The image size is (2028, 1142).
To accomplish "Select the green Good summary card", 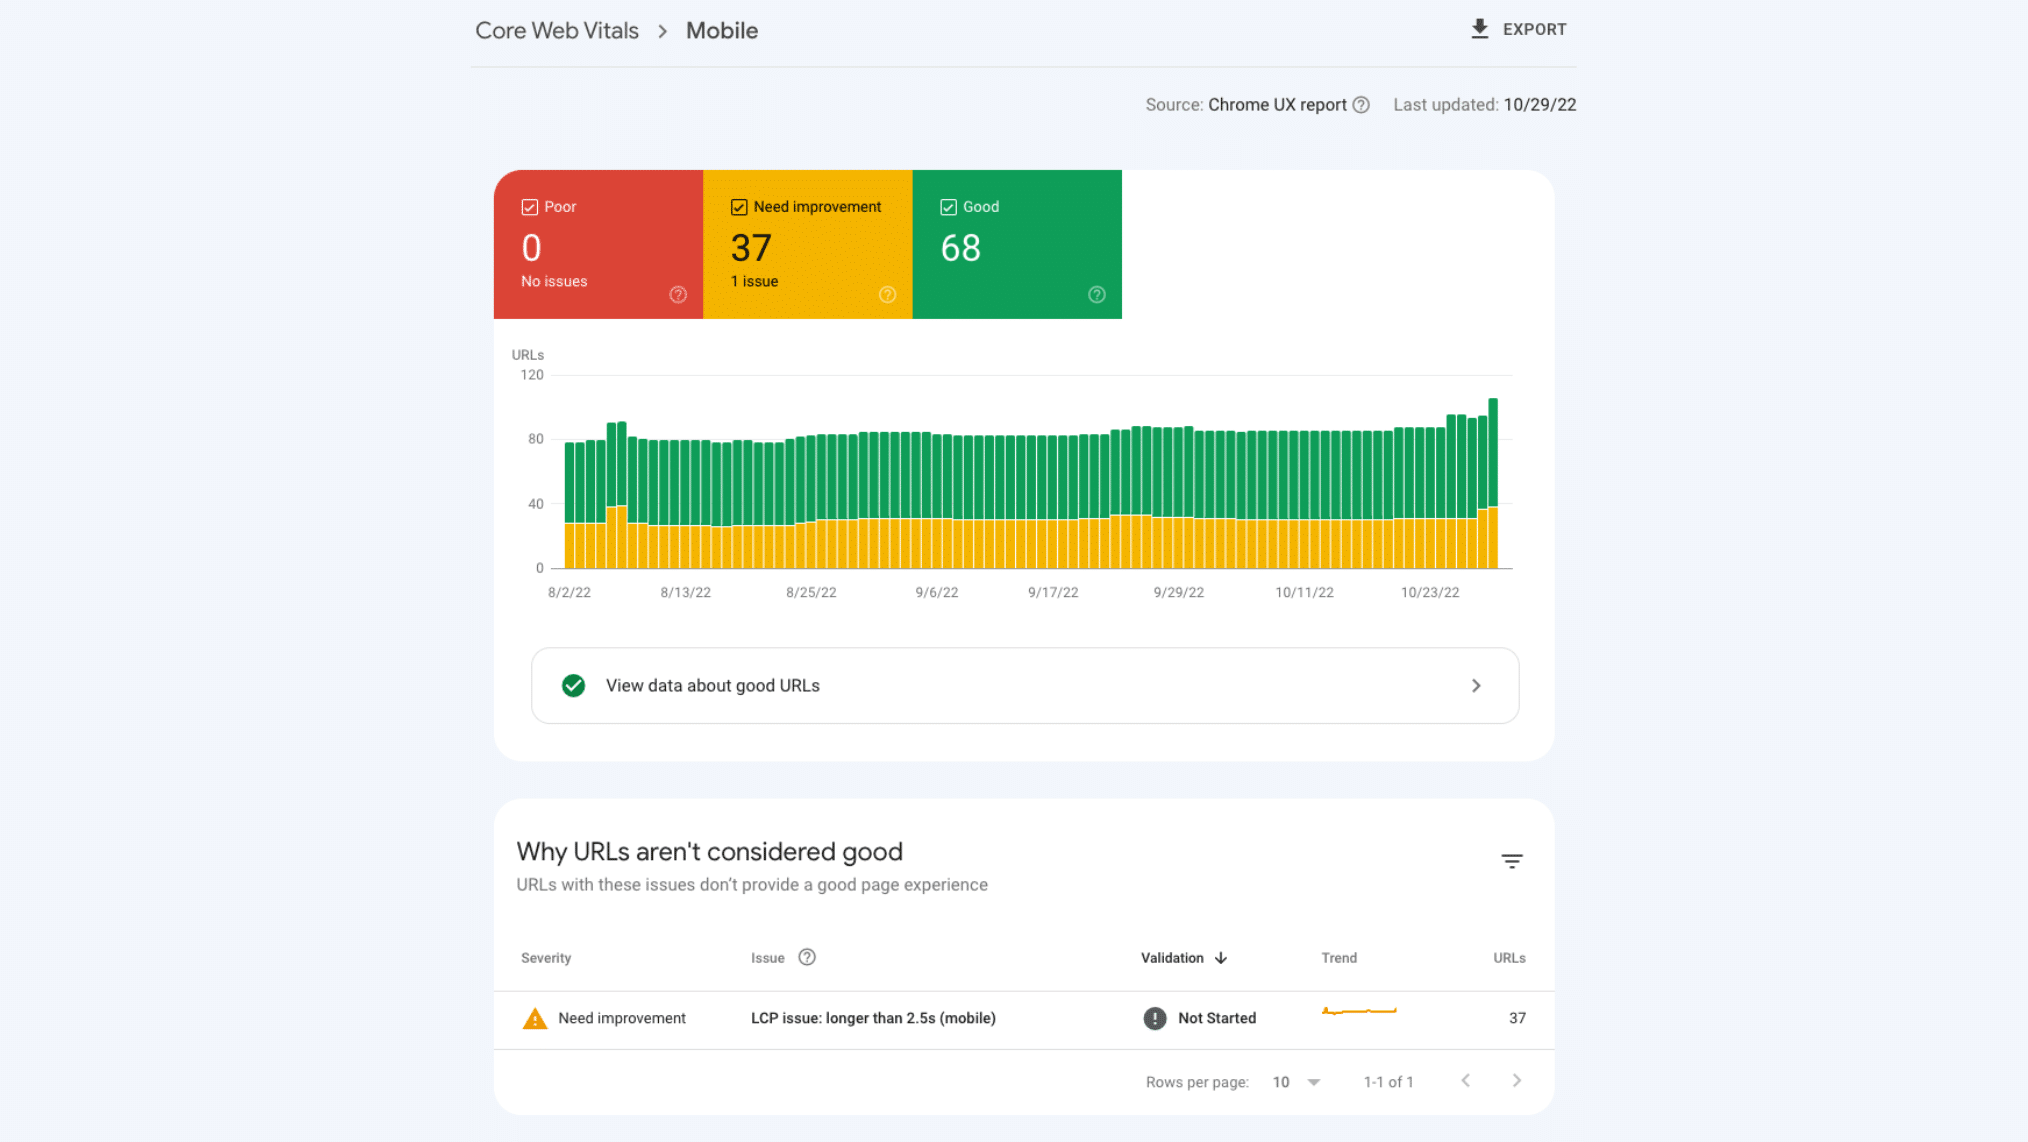I will 1017,244.
